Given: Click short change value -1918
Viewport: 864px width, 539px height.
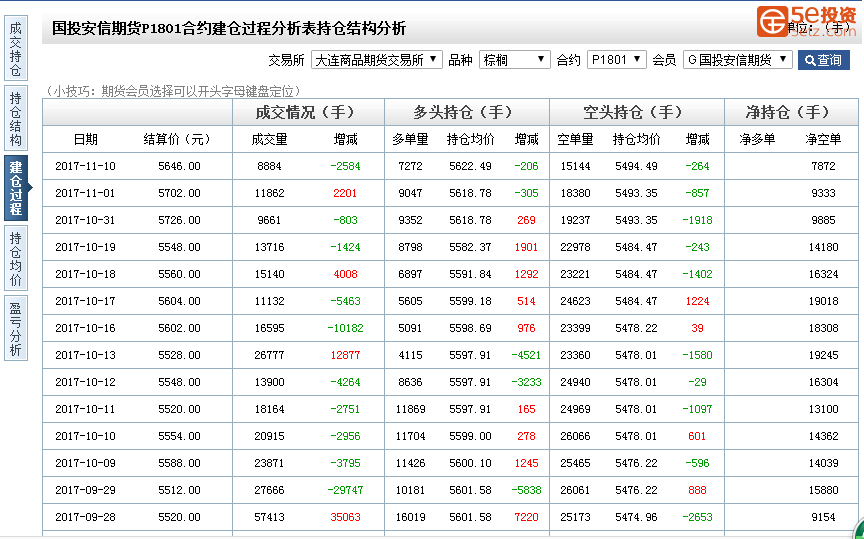Looking at the screenshot, I should tap(697, 220).
